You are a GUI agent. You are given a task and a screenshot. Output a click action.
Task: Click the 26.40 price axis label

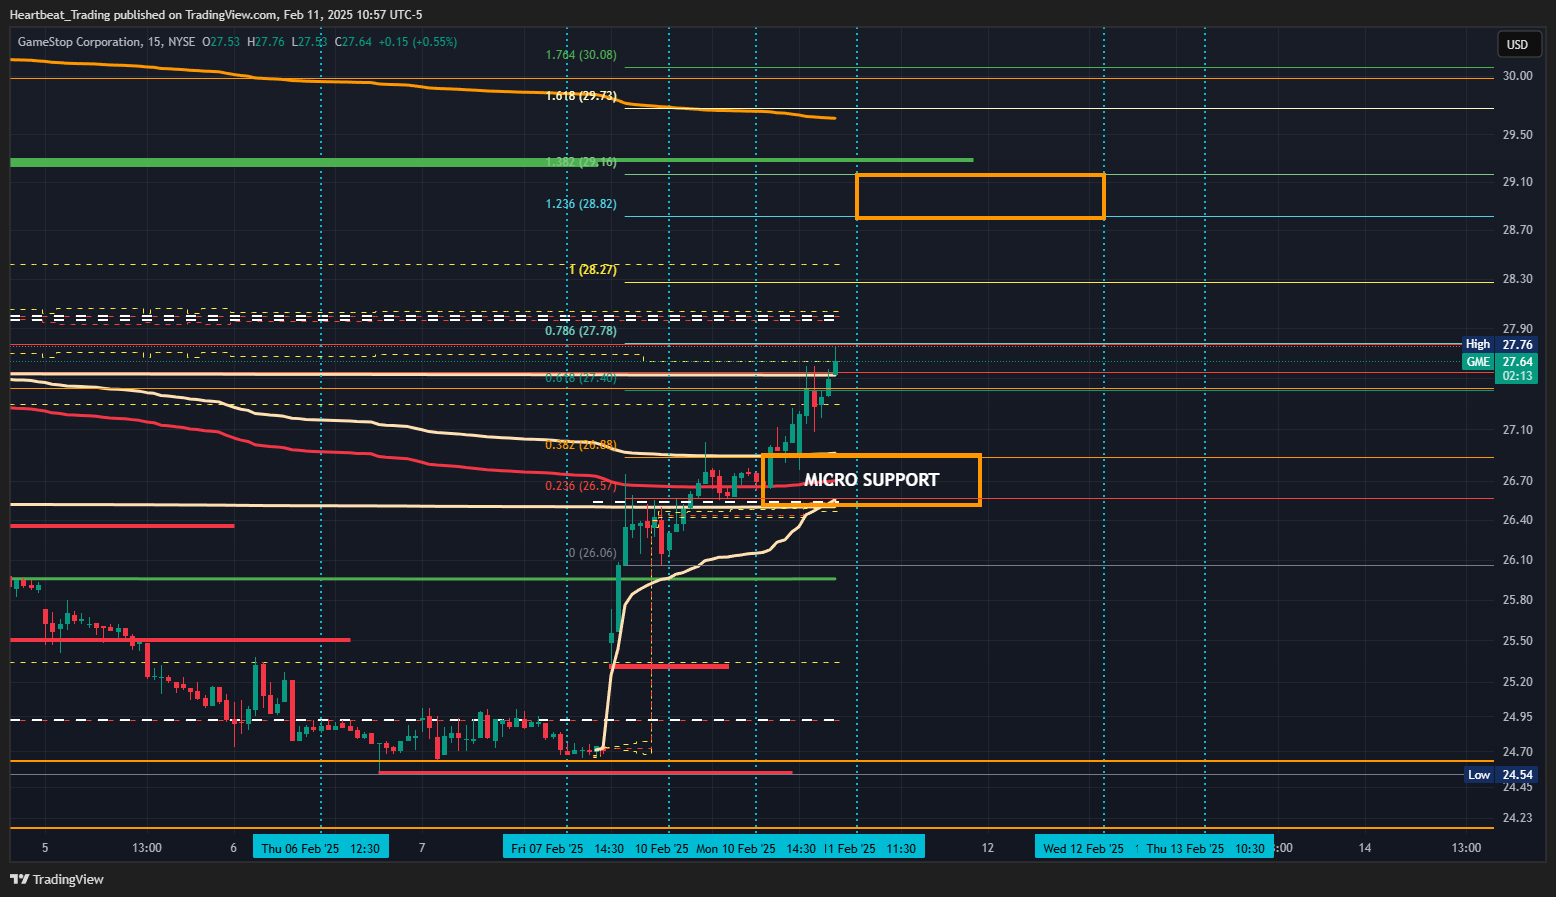point(1517,520)
